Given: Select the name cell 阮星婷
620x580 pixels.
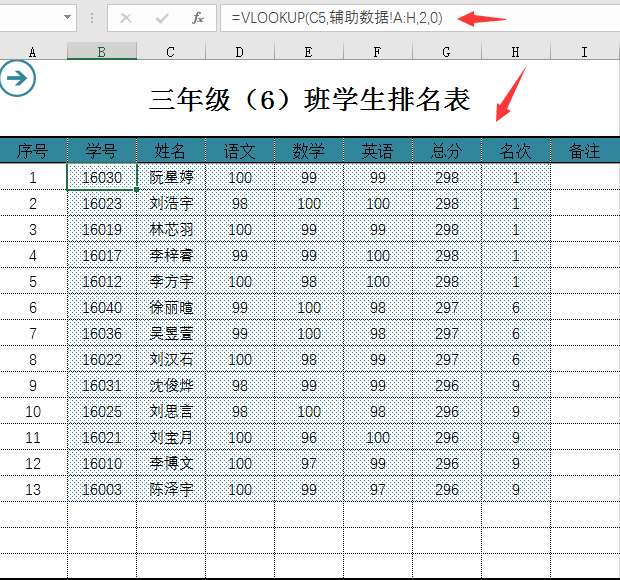Looking at the screenshot, I should 171,177.
